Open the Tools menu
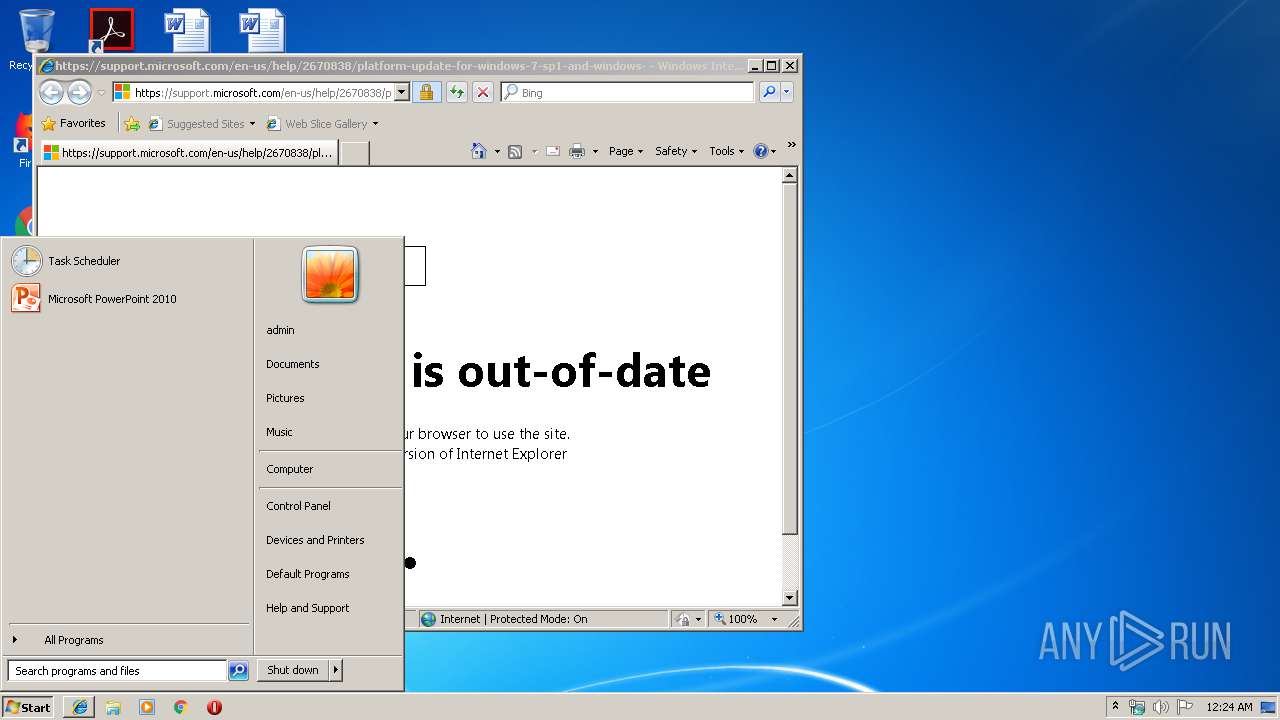The height and width of the screenshot is (720, 1280). [727, 151]
